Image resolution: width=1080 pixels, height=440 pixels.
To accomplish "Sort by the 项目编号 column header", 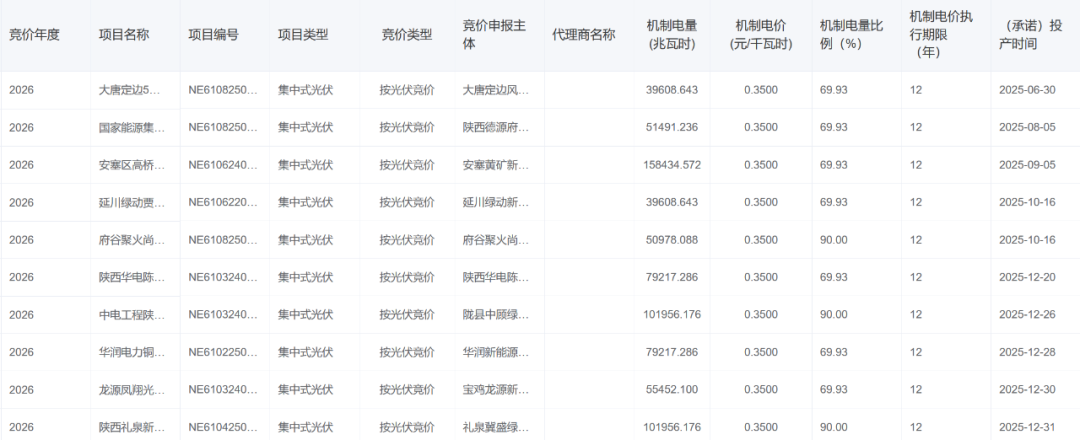I will [x=213, y=35].
